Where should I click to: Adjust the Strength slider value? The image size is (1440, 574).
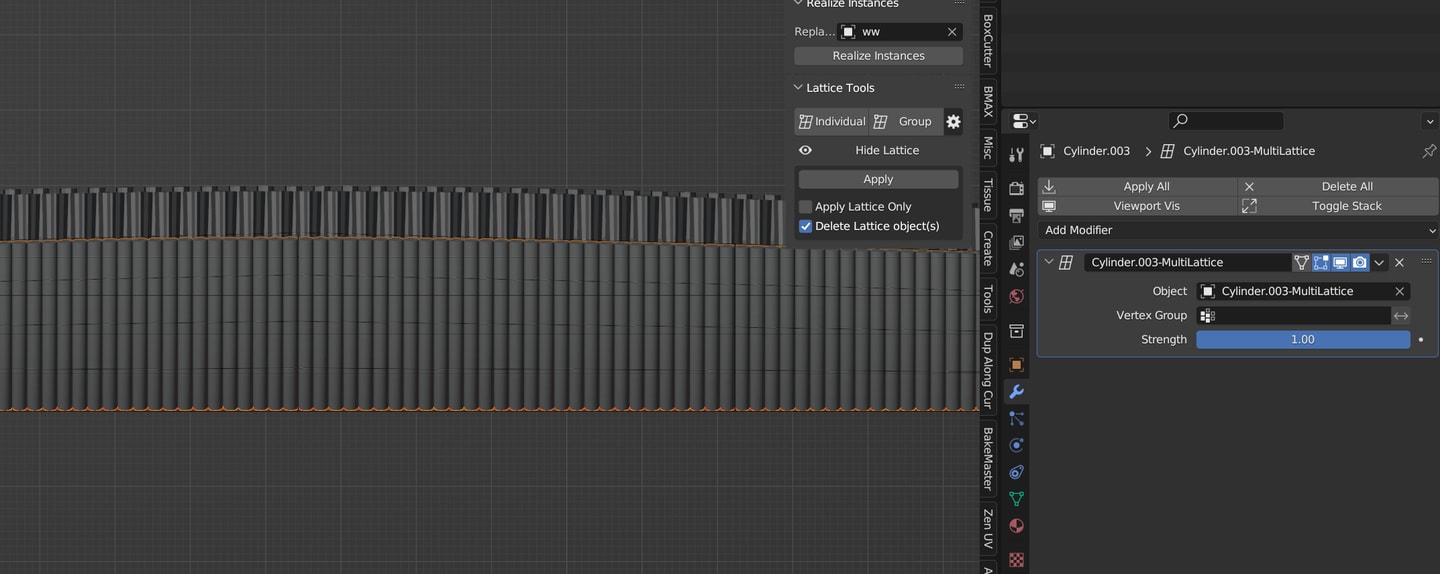pyautogui.click(x=1303, y=340)
